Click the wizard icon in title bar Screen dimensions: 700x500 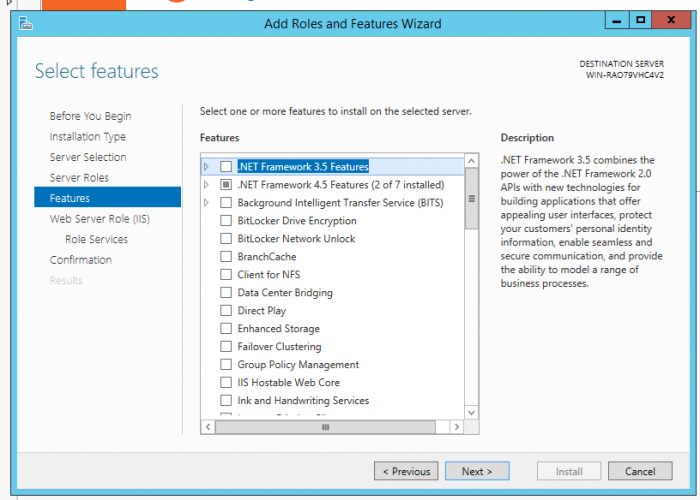pyautogui.click(x=25, y=23)
